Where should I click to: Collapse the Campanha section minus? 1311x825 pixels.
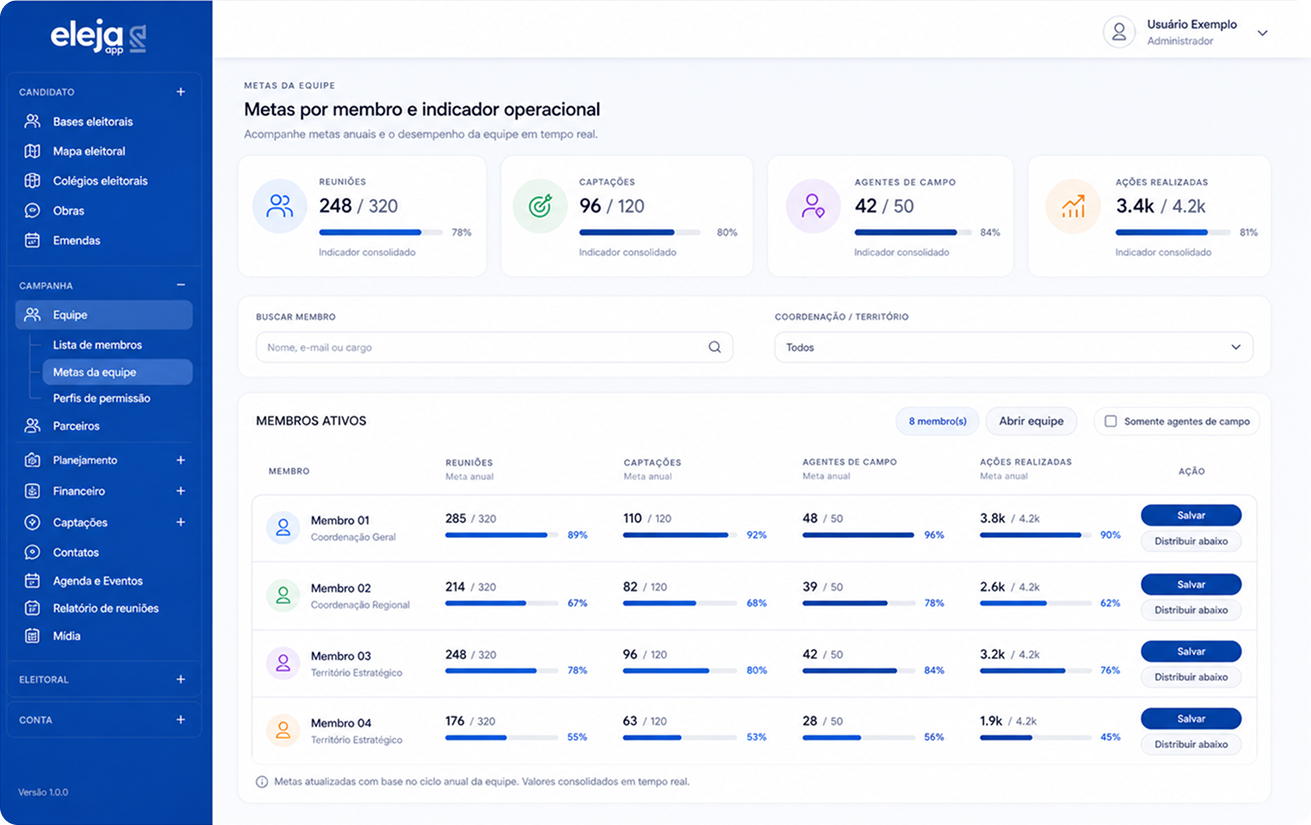pyautogui.click(x=181, y=285)
